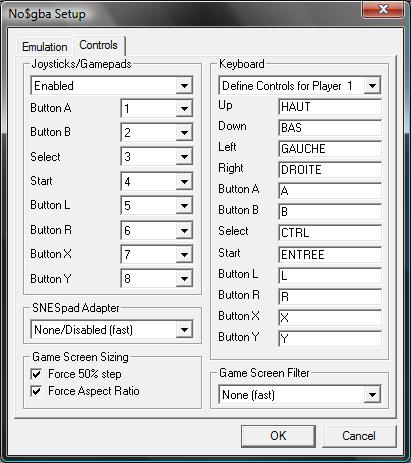The height and width of the screenshot is (463, 411).
Task: Toggle the Force 50% step checkbox
Action: point(36,374)
